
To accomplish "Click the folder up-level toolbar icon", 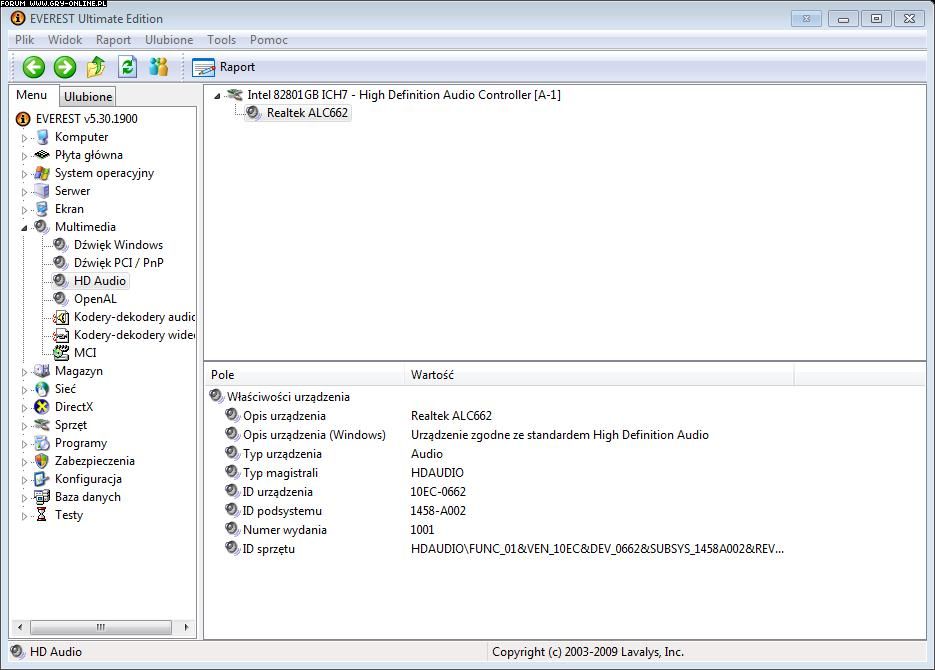I will tap(96, 67).
